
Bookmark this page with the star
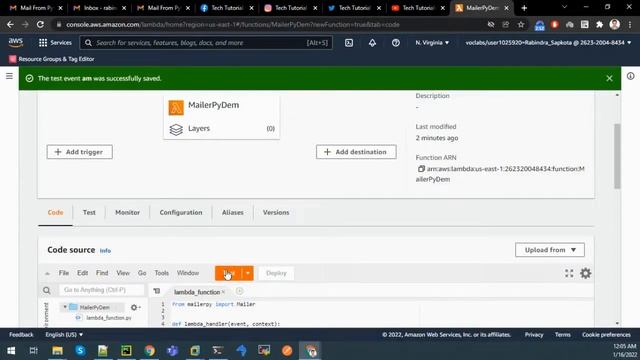coord(521,24)
